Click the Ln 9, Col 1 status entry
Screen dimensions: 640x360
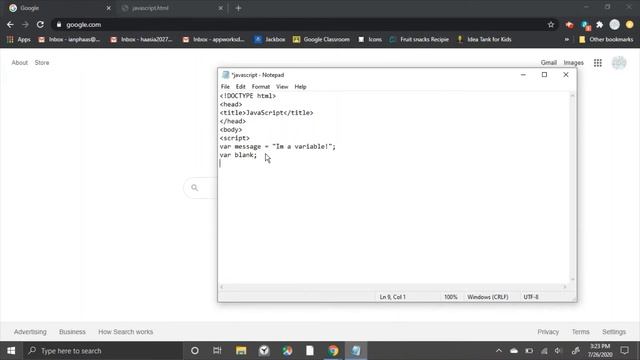click(393, 297)
